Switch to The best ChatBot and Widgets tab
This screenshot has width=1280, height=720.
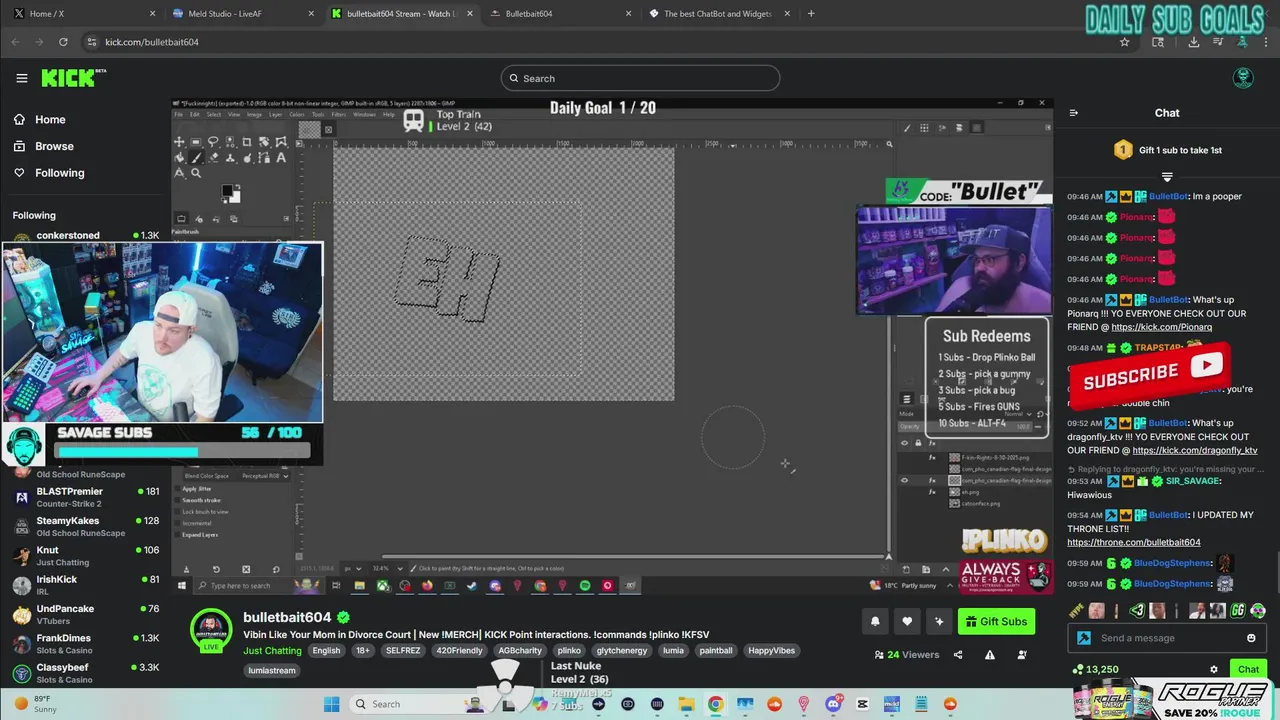click(x=718, y=14)
